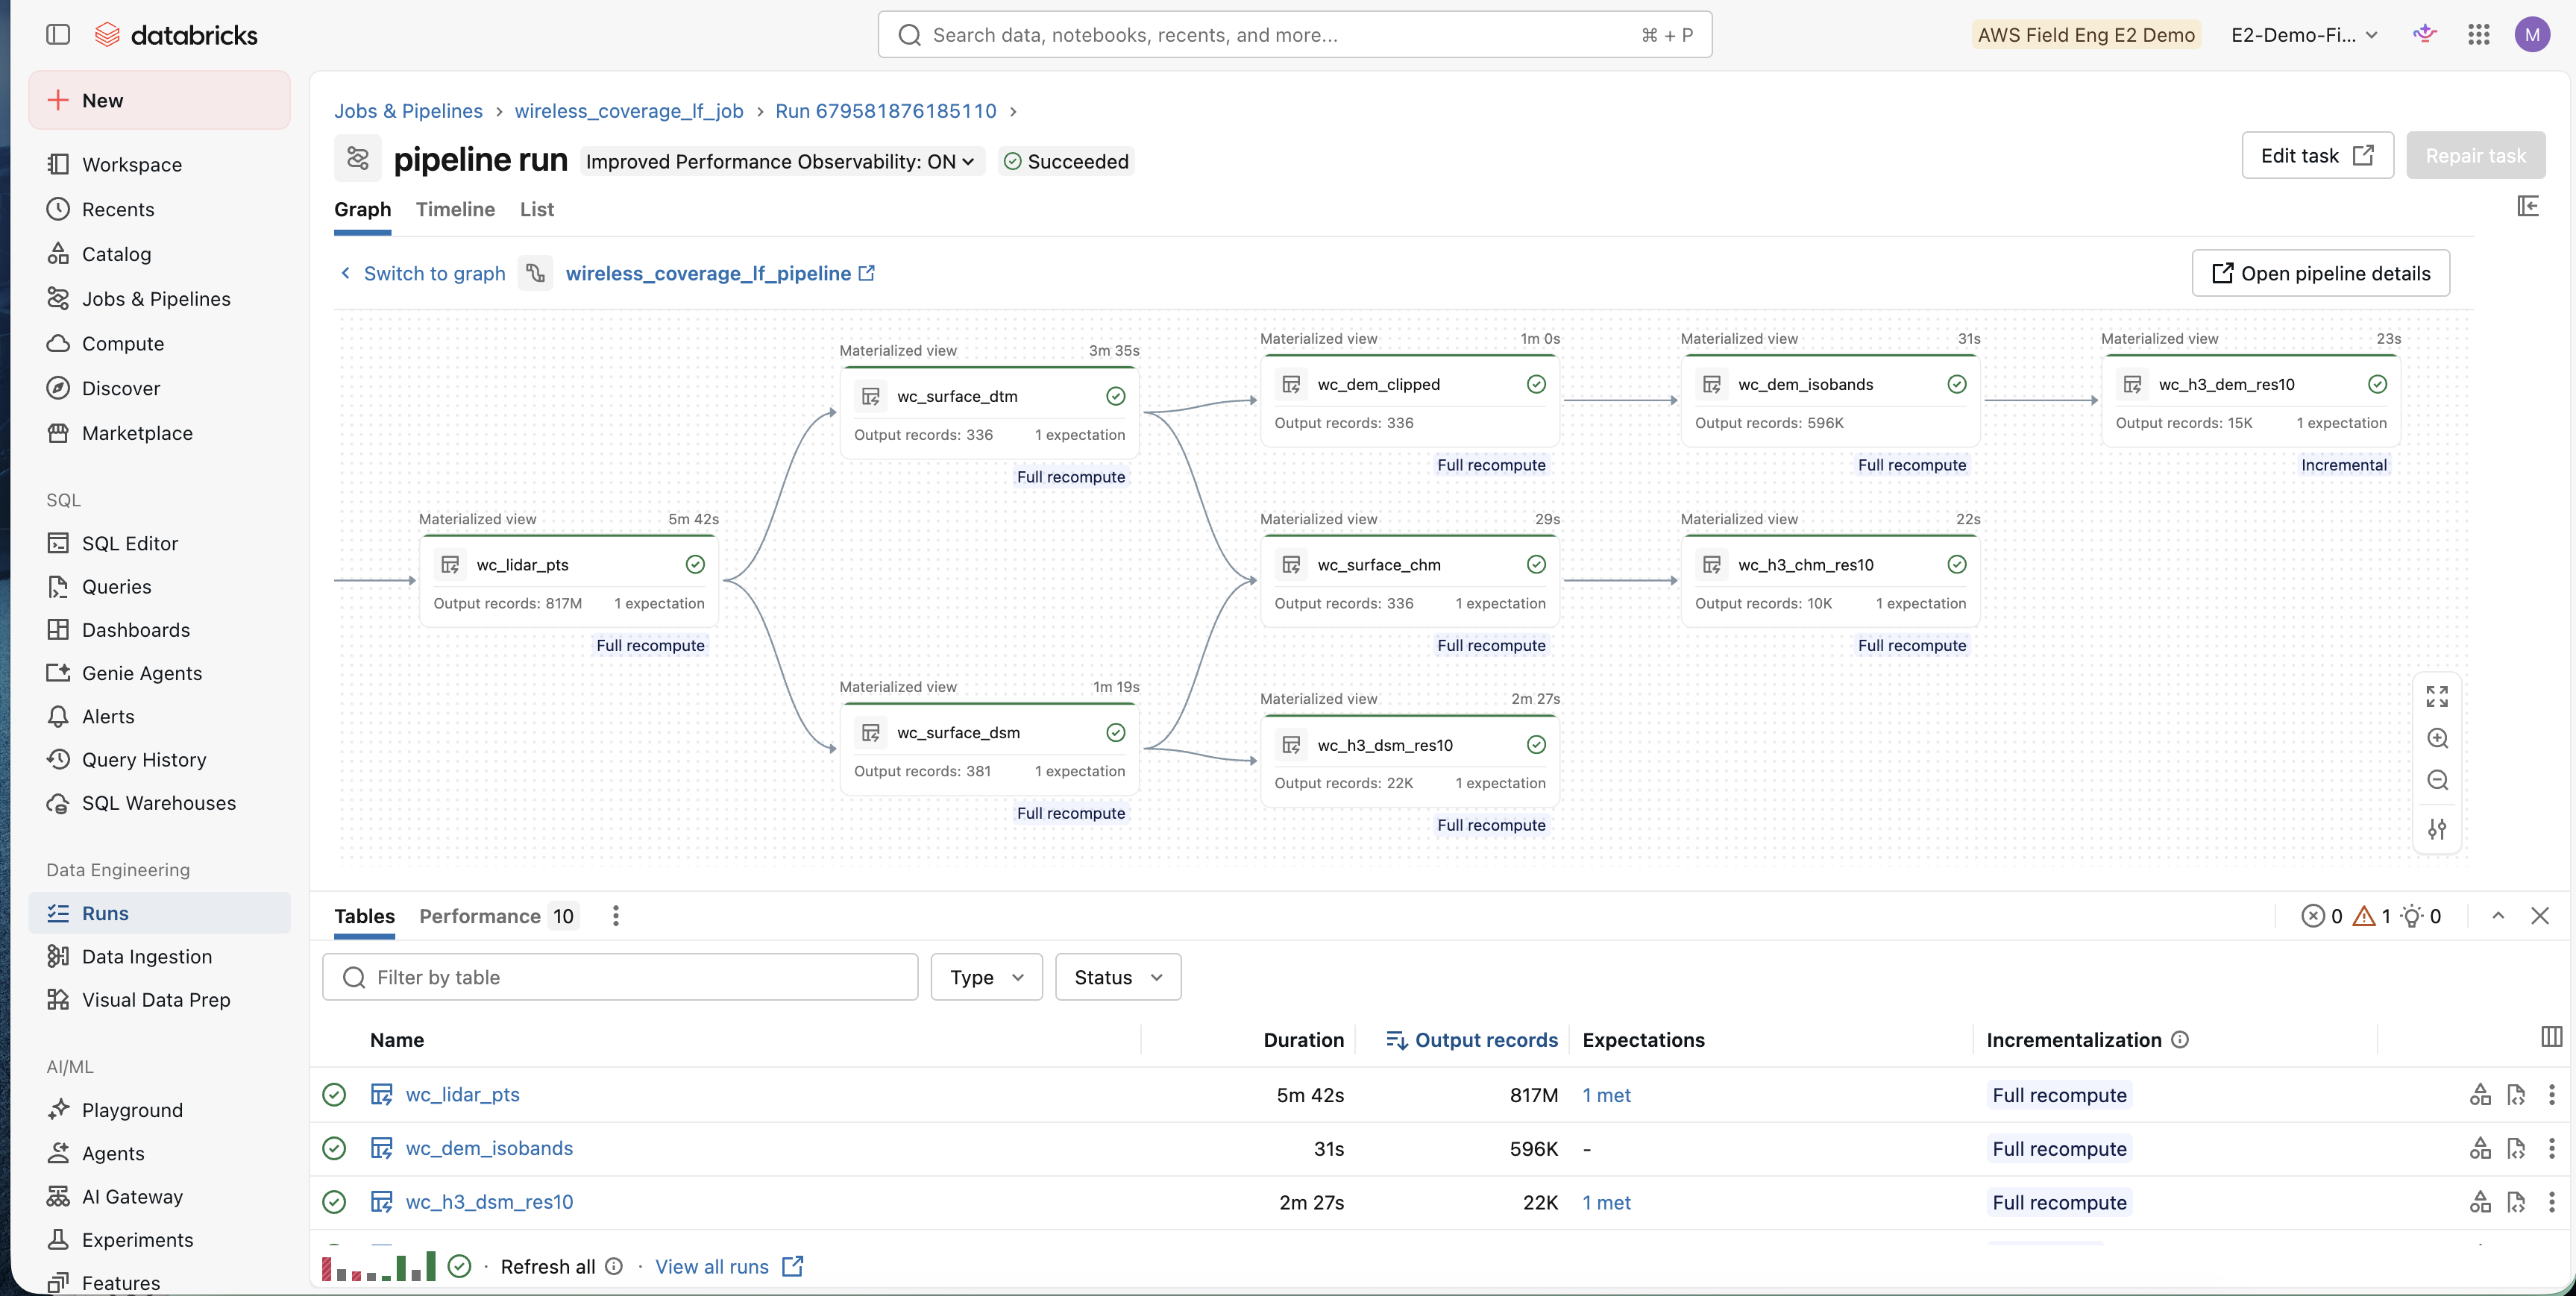Open the kebab menu next to Performance tab
This screenshot has height=1296, width=2576.
616,916
